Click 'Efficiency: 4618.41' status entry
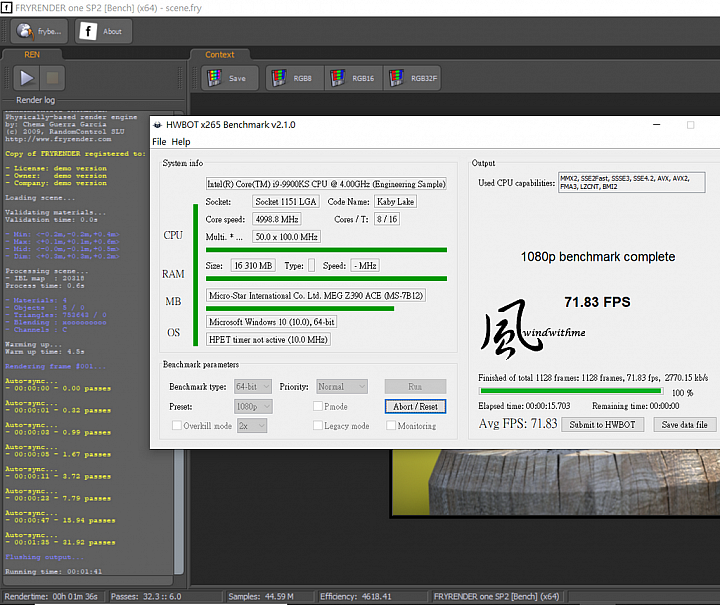 click(x=355, y=596)
